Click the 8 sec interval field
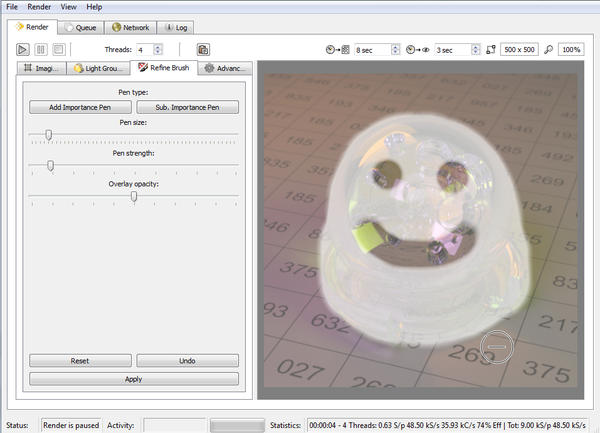 373,50
